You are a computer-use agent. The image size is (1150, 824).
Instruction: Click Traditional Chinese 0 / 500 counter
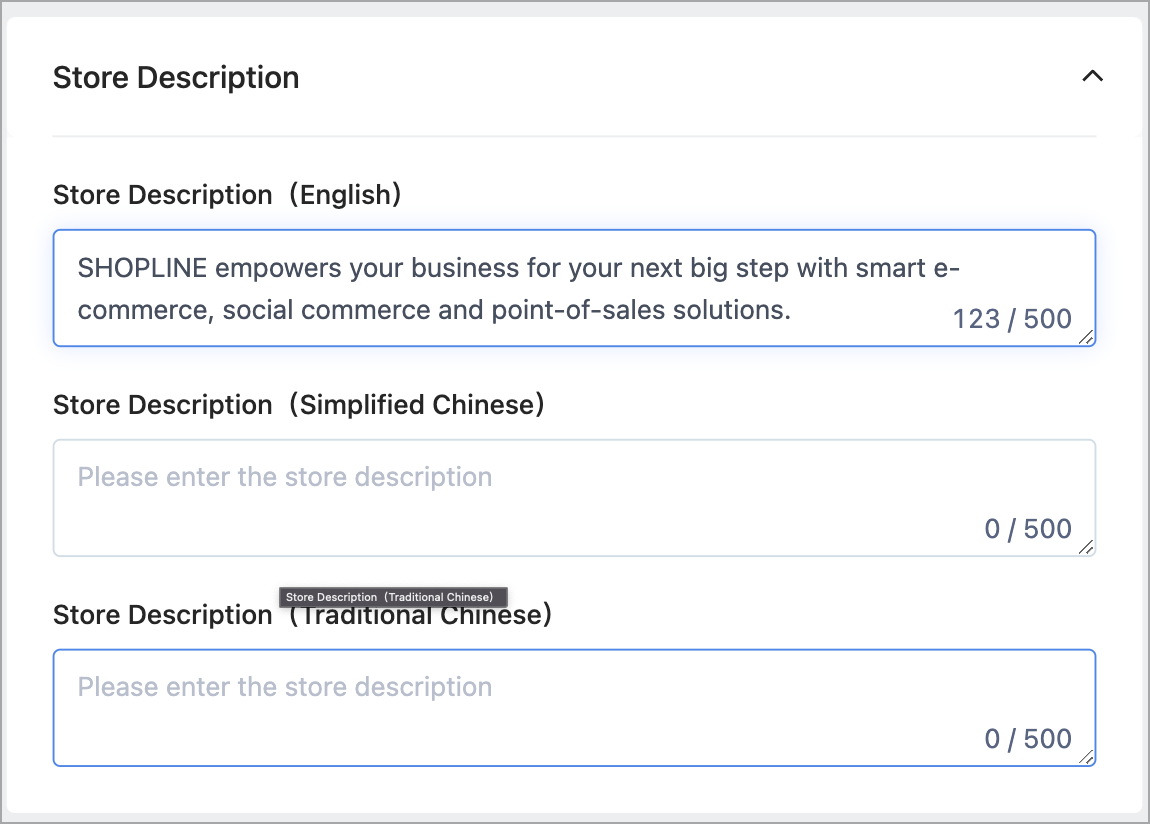point(1028,738)
